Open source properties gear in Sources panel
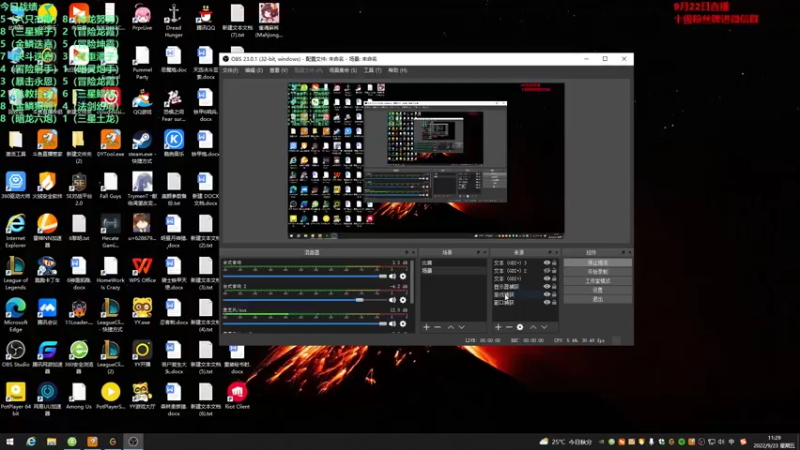 (x=520, y=327)
